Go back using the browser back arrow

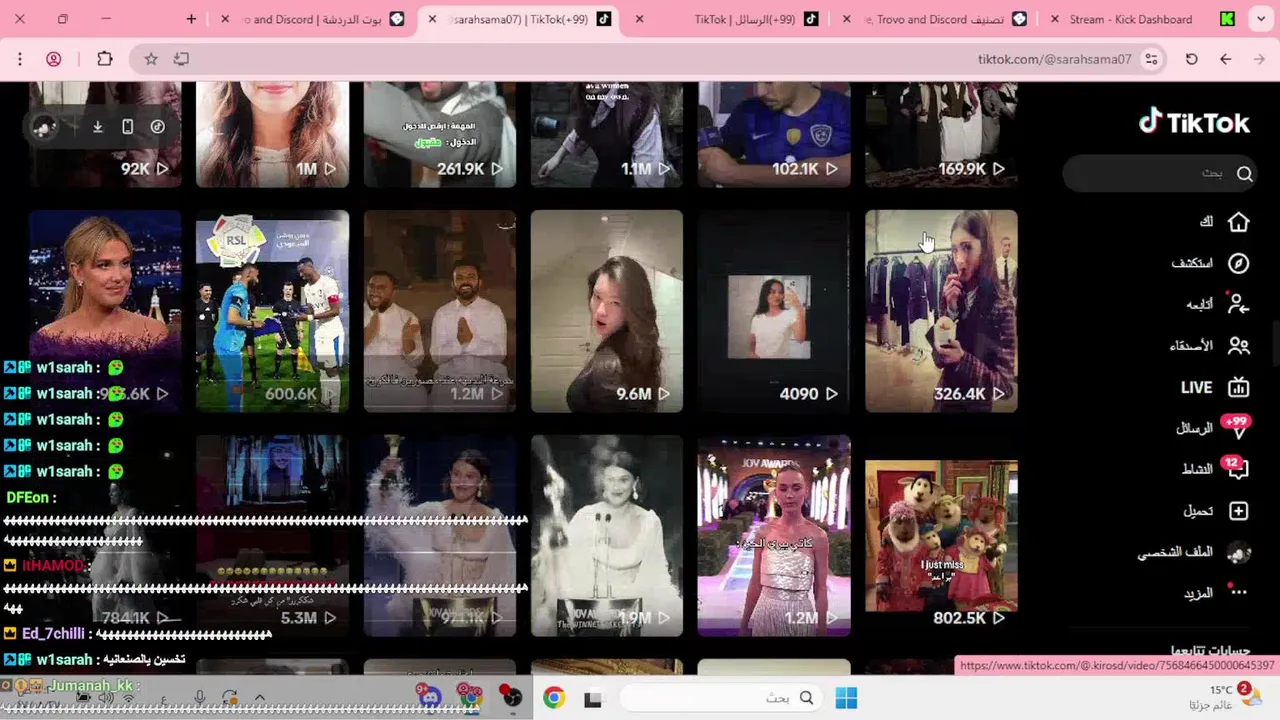(1225, 59)
